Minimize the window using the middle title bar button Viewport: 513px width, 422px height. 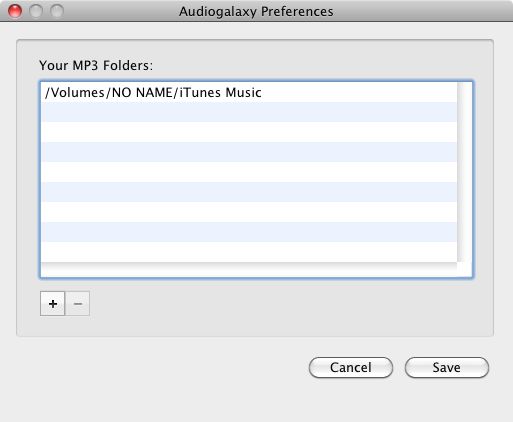(x=36, y=11)
